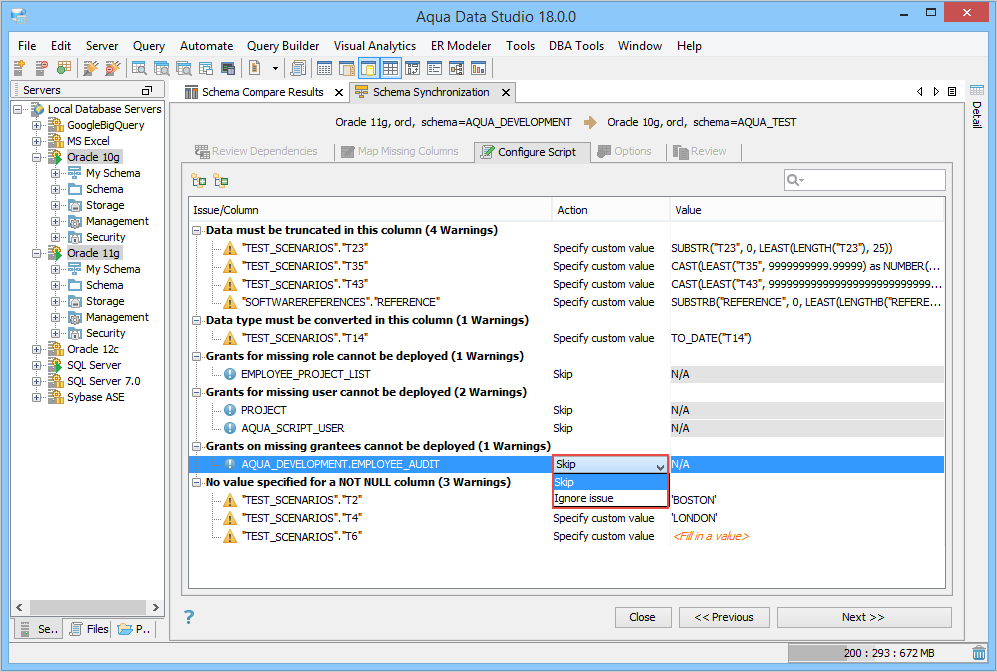997x672 pixels.
Task: Collapse the Oracle 10g server node
Action: tap(37, 157)
